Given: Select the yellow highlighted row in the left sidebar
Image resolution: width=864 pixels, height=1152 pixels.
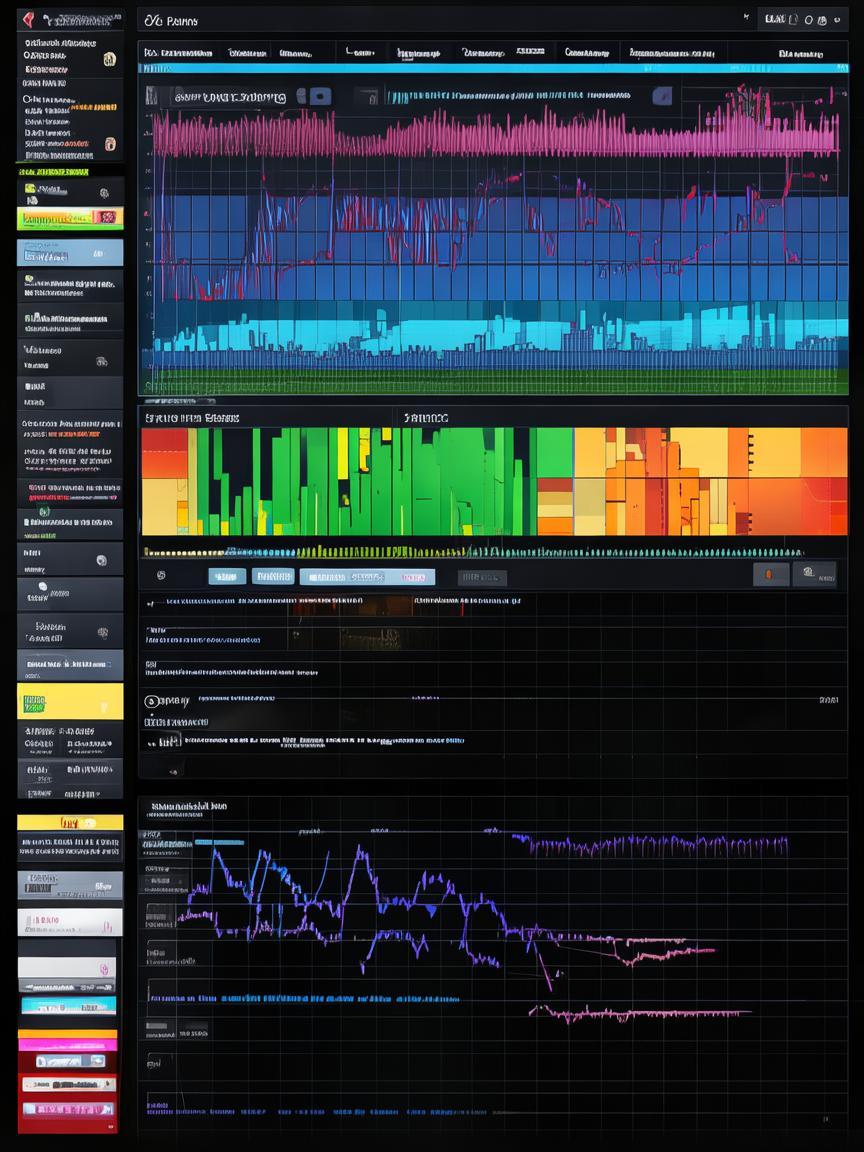Looking at the screenshot, I should coord(70,702).
